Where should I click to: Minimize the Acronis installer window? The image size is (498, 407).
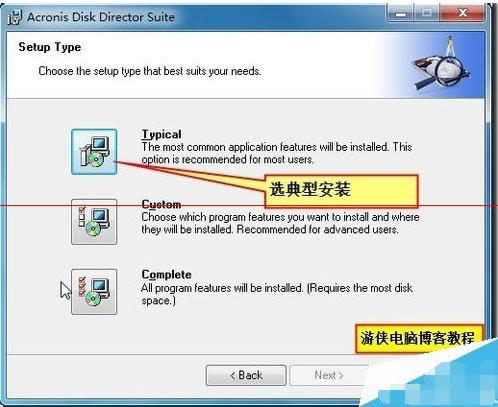coord(401,14)
